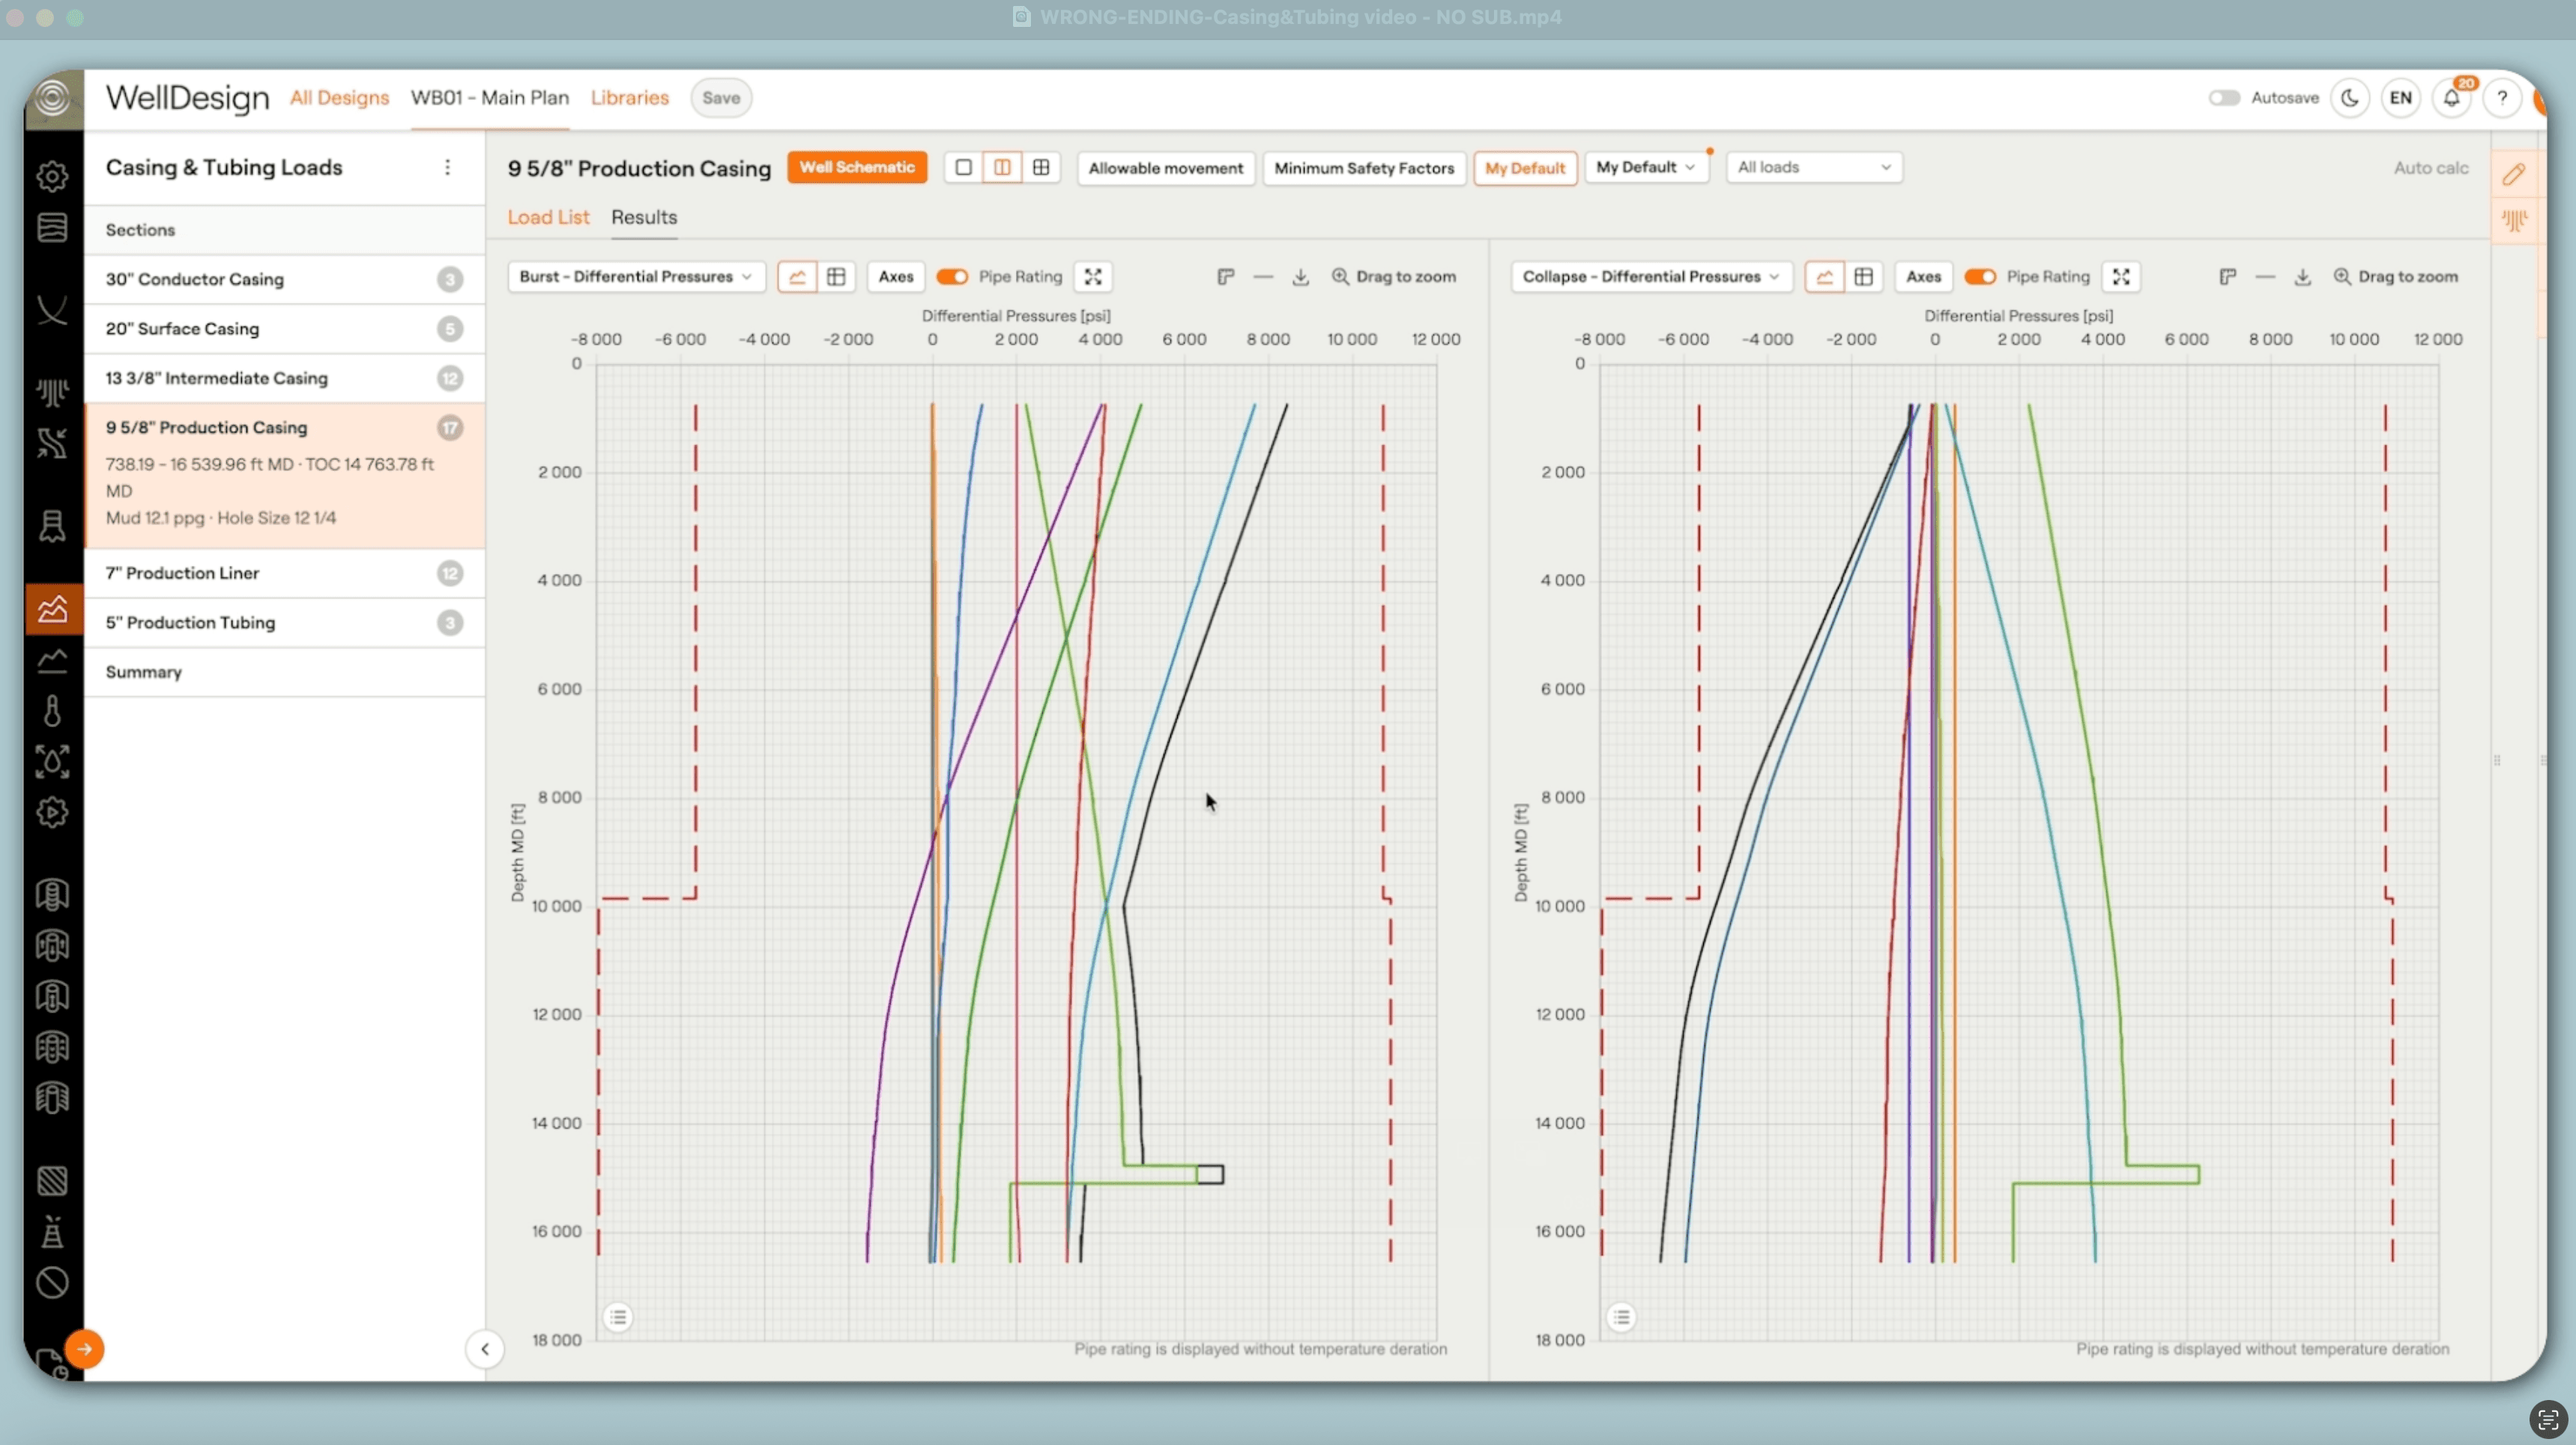Download the Burst chart
This screenshot has width=2576, height=1445.
tap(1300, 277)
